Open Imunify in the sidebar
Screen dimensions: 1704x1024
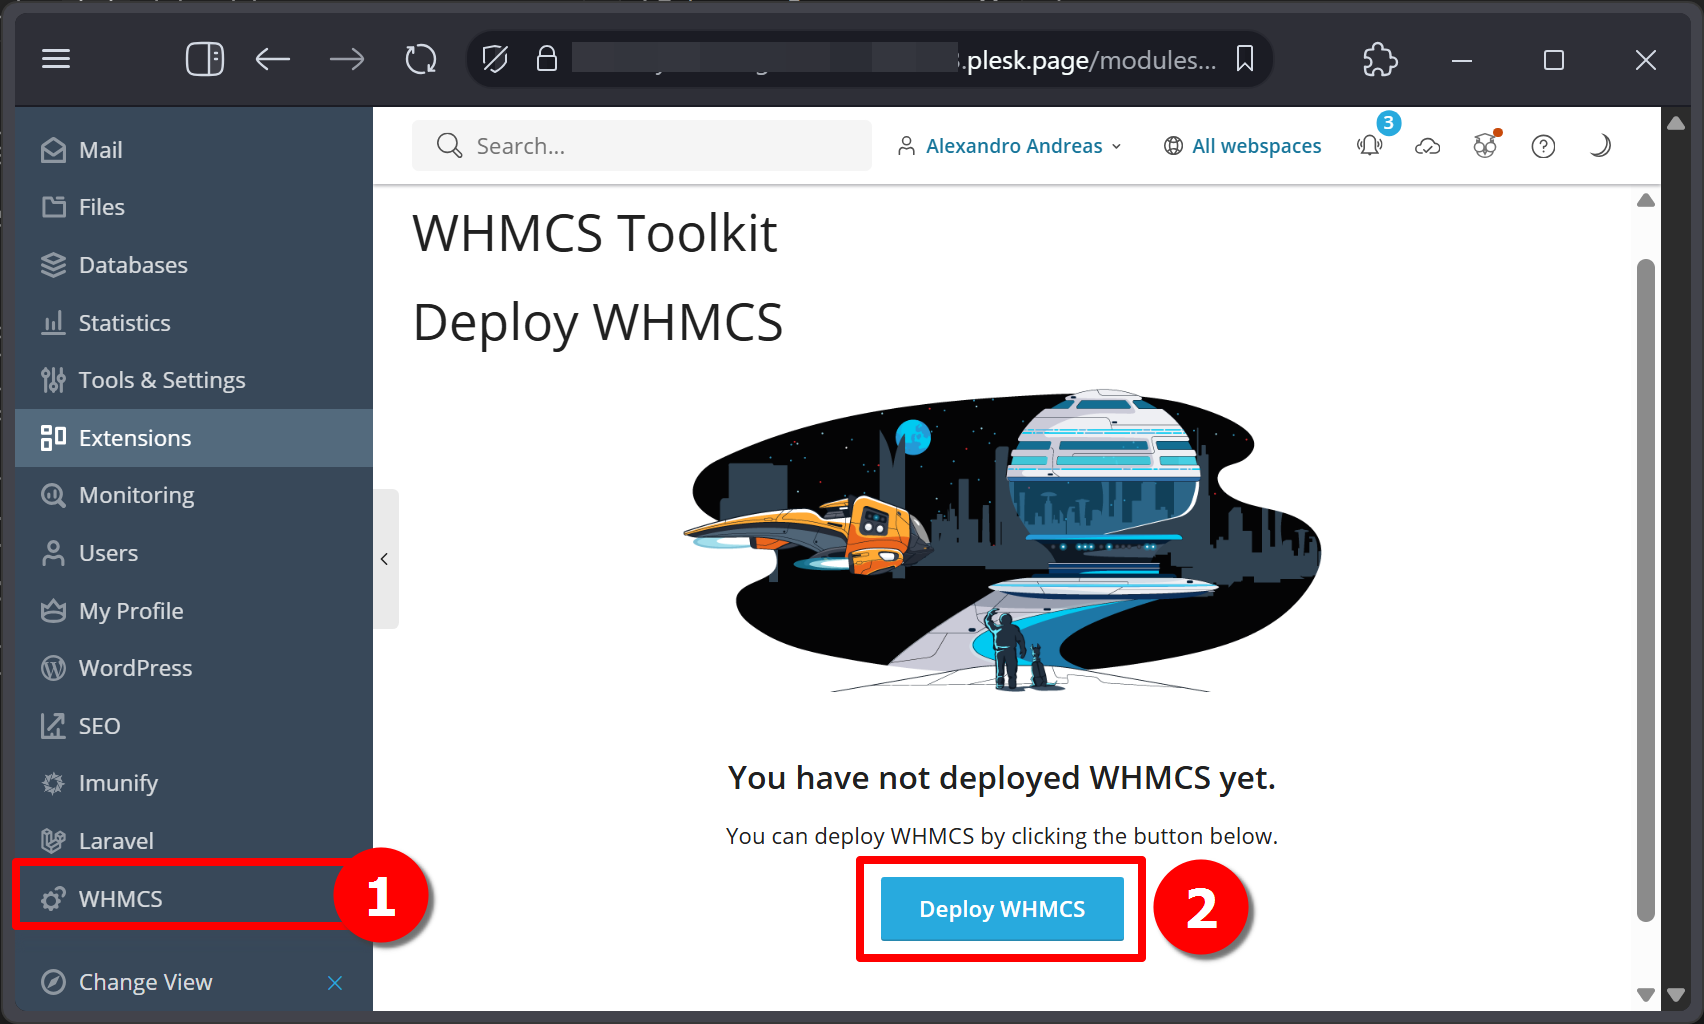[x=194, y=783]
